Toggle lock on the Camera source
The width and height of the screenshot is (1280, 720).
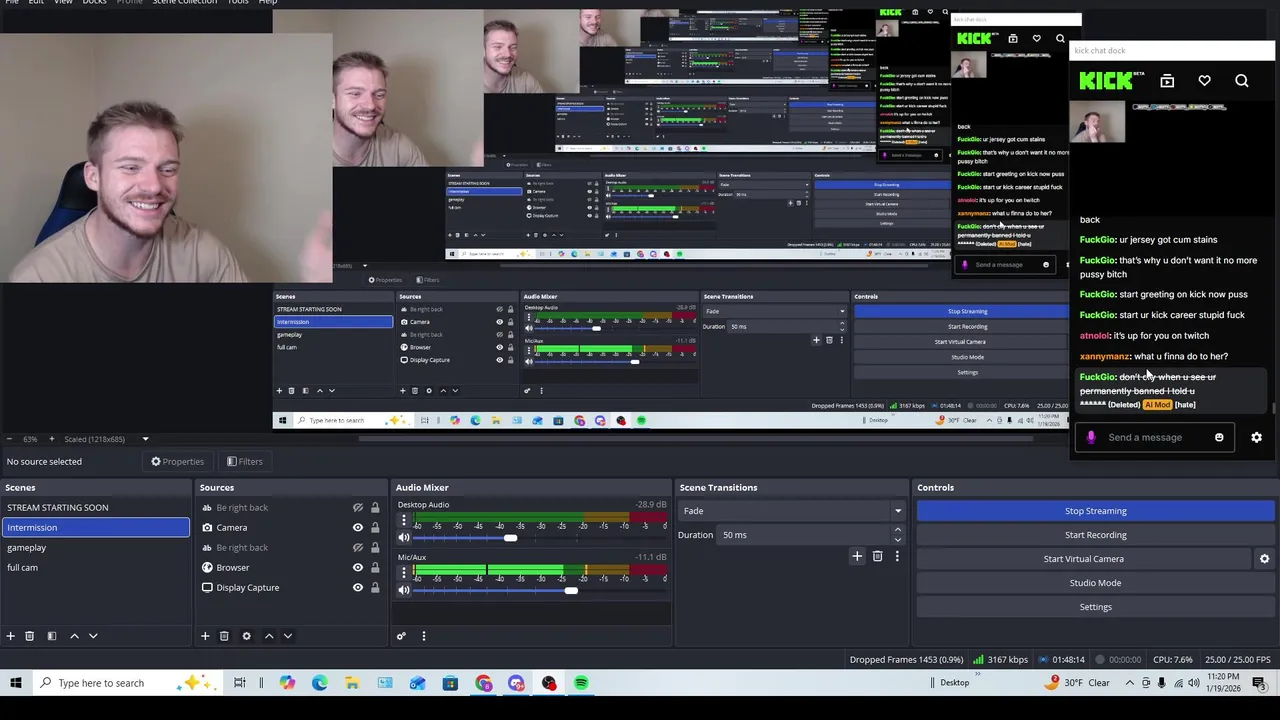pyautogui.click(x=375, y=527)
